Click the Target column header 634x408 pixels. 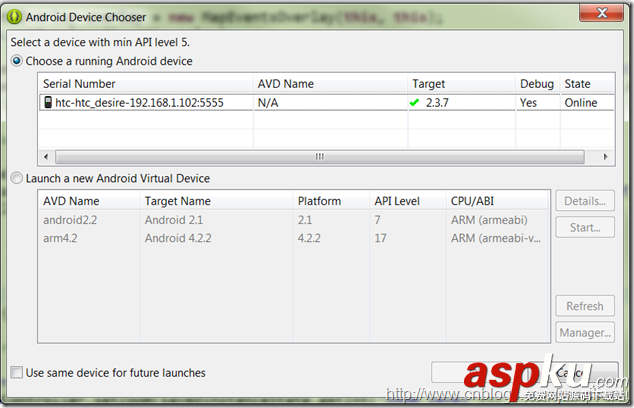(461, 84)
